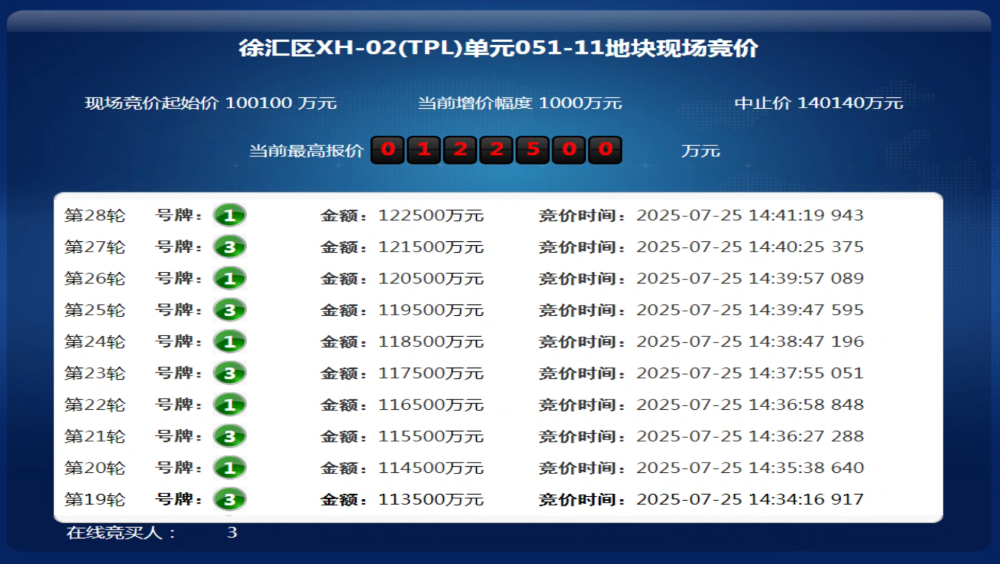Click 现场竞价起始价 100100 万元 text
Screen dimensions: 1000x564
(x=210, y=103)
